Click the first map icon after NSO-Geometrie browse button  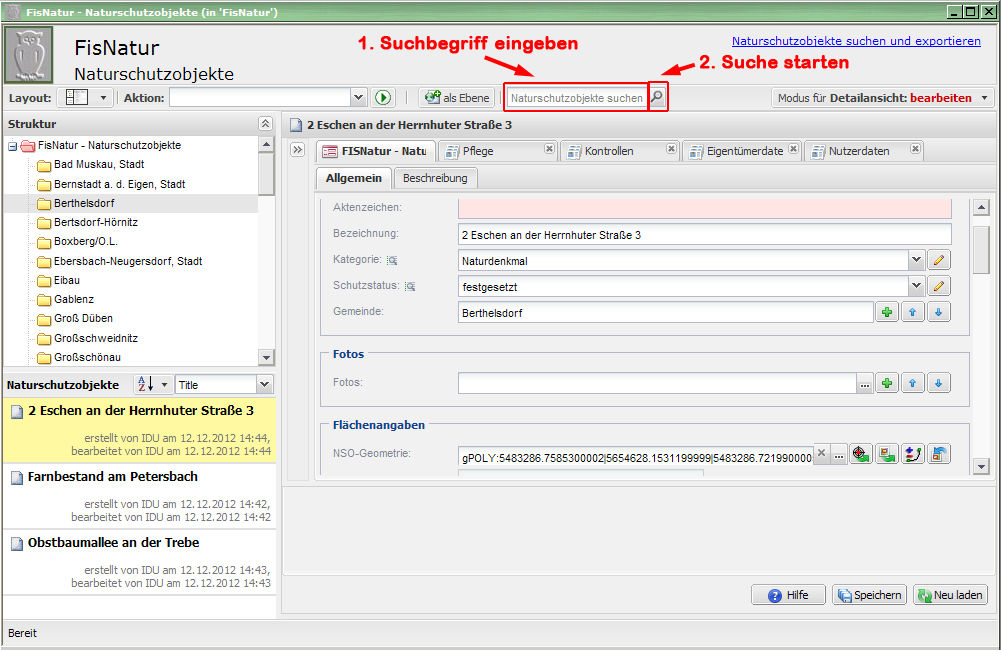(861, 454)
